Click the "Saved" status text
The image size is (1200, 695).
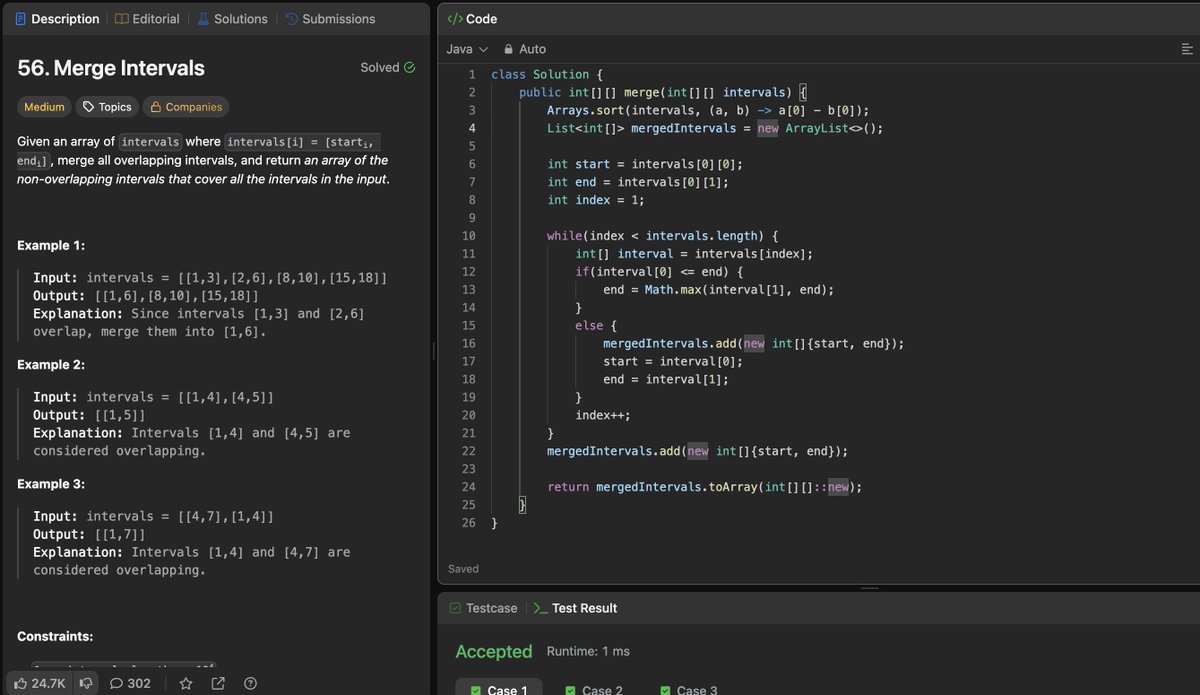click(463, 569)
